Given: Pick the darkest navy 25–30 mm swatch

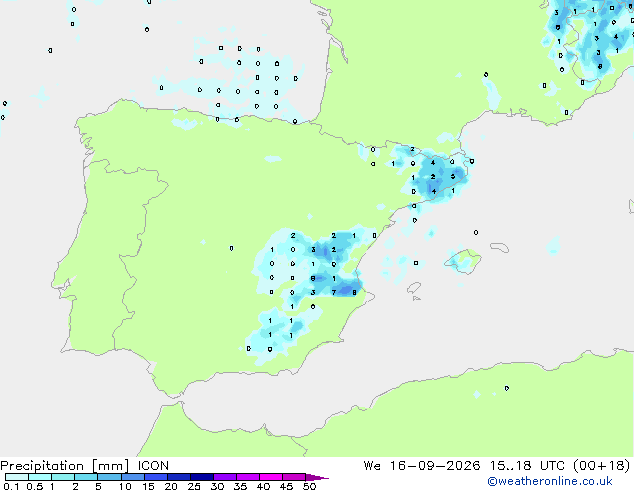Looking at the screenshot, I should 202,477.
